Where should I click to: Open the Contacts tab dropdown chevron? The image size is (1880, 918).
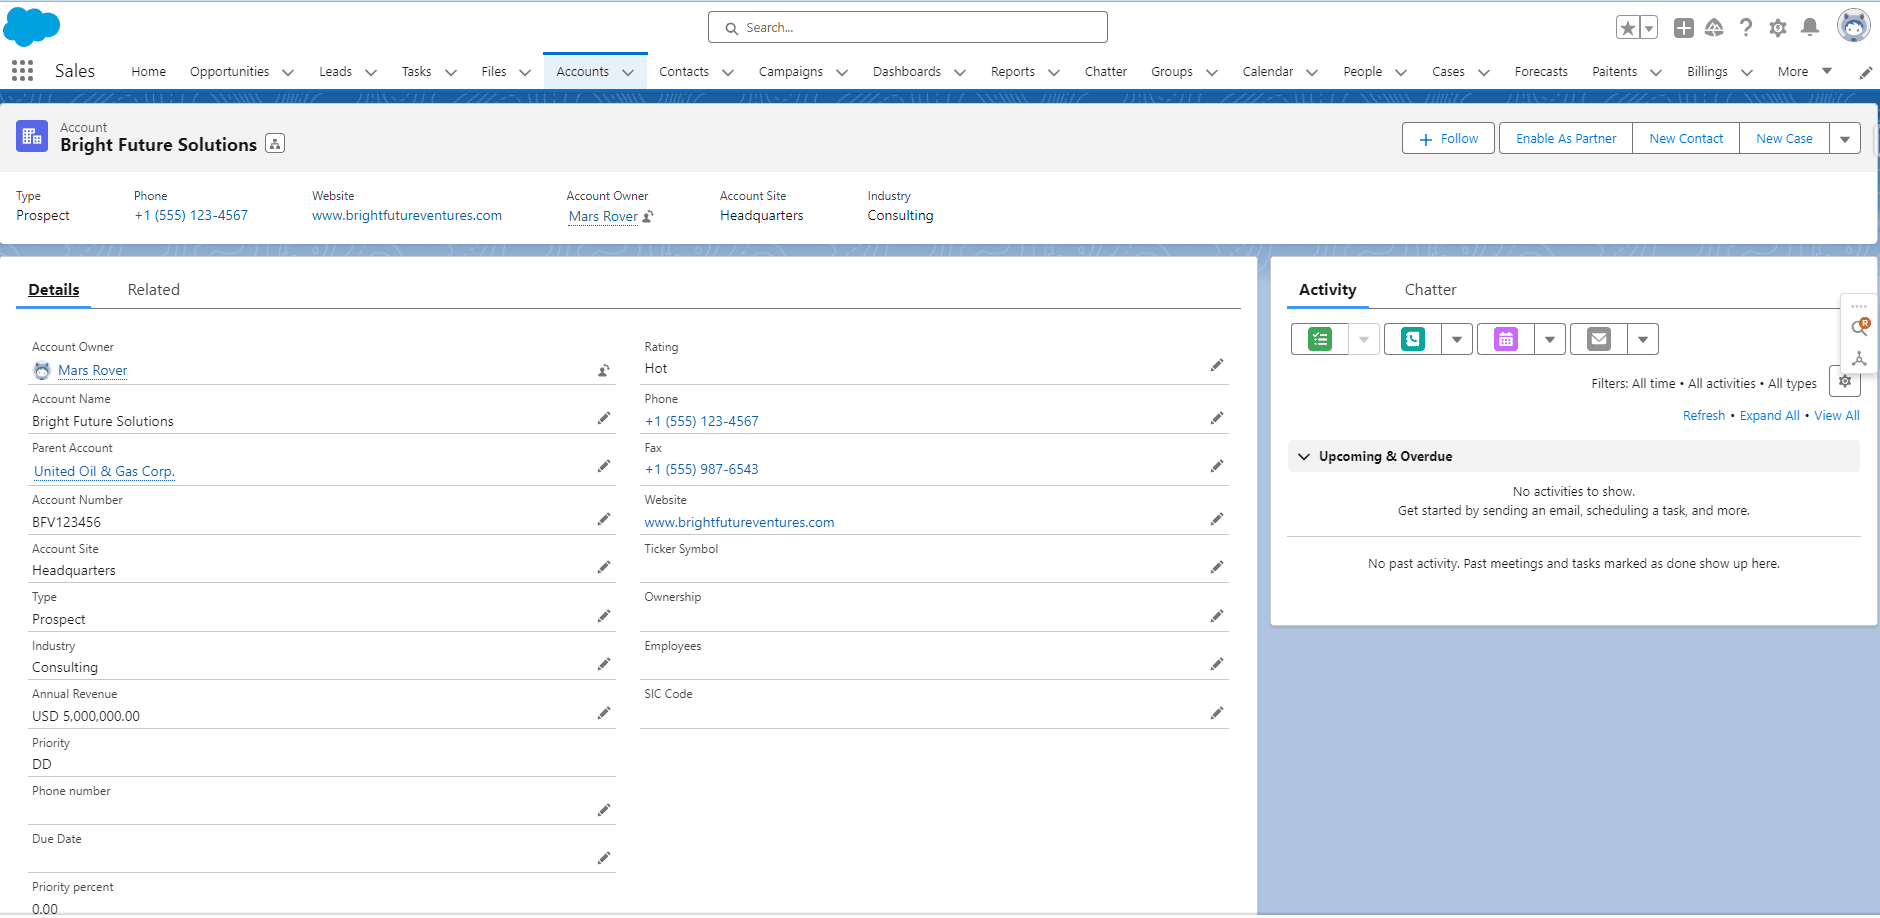pos(728,72)
